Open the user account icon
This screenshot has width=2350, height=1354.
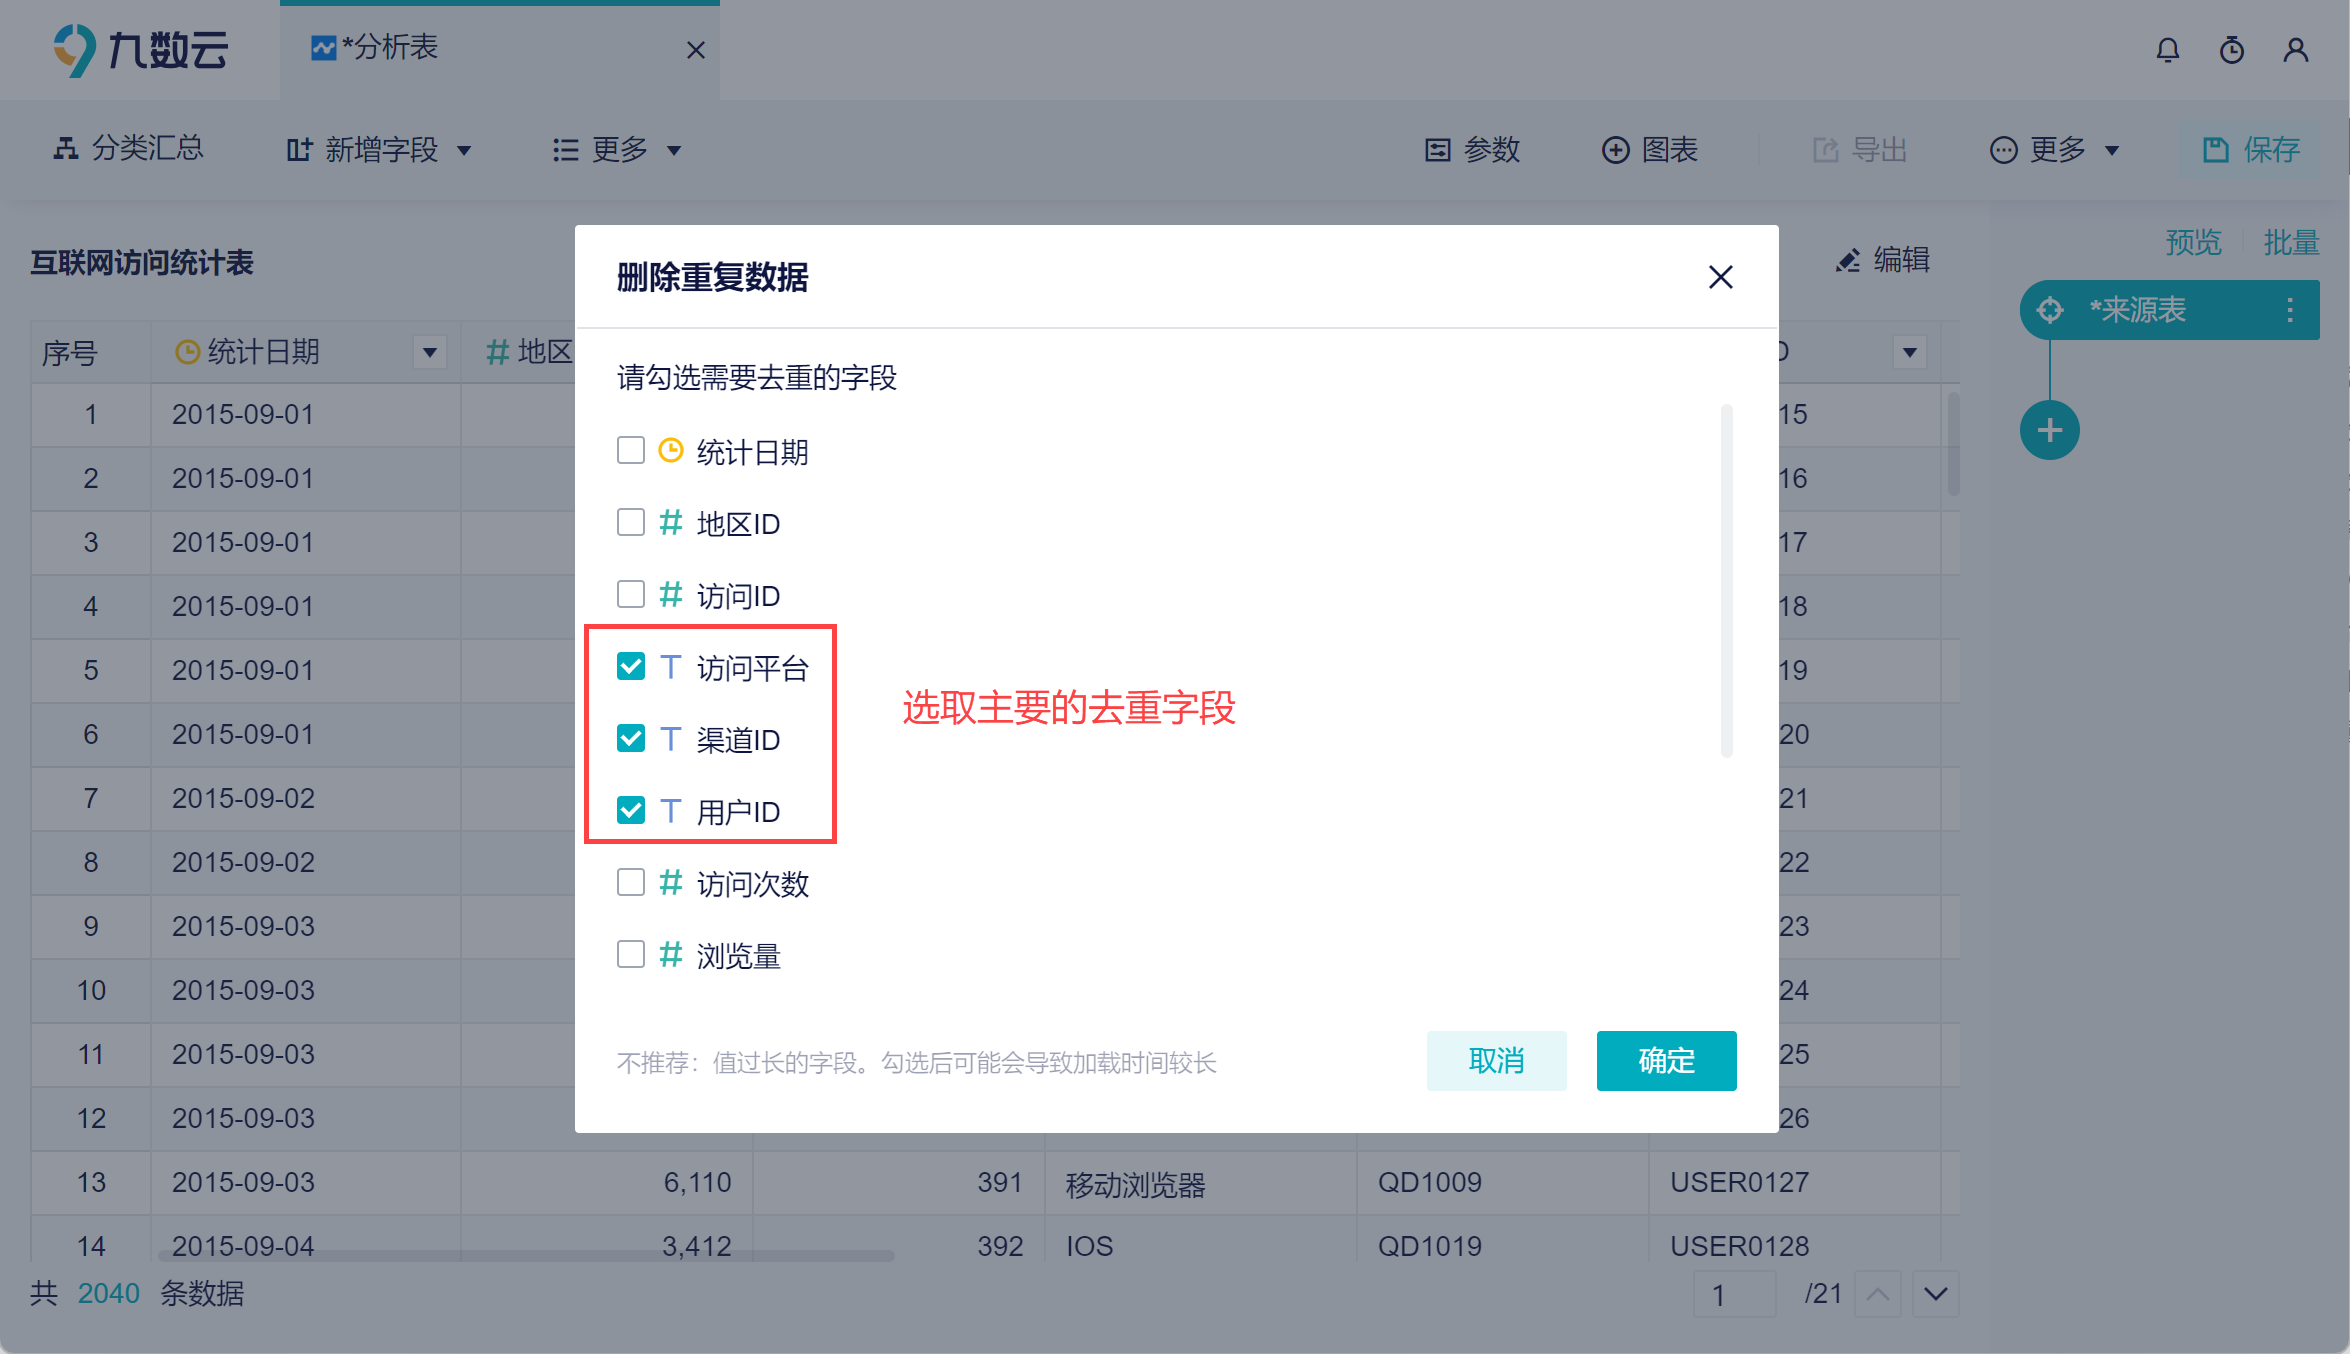click(x=2295, y=50)
